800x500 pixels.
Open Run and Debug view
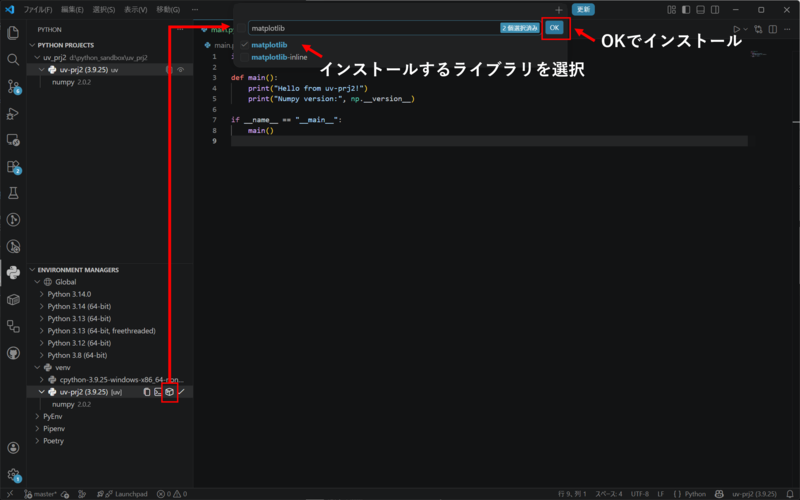(13, 114)
